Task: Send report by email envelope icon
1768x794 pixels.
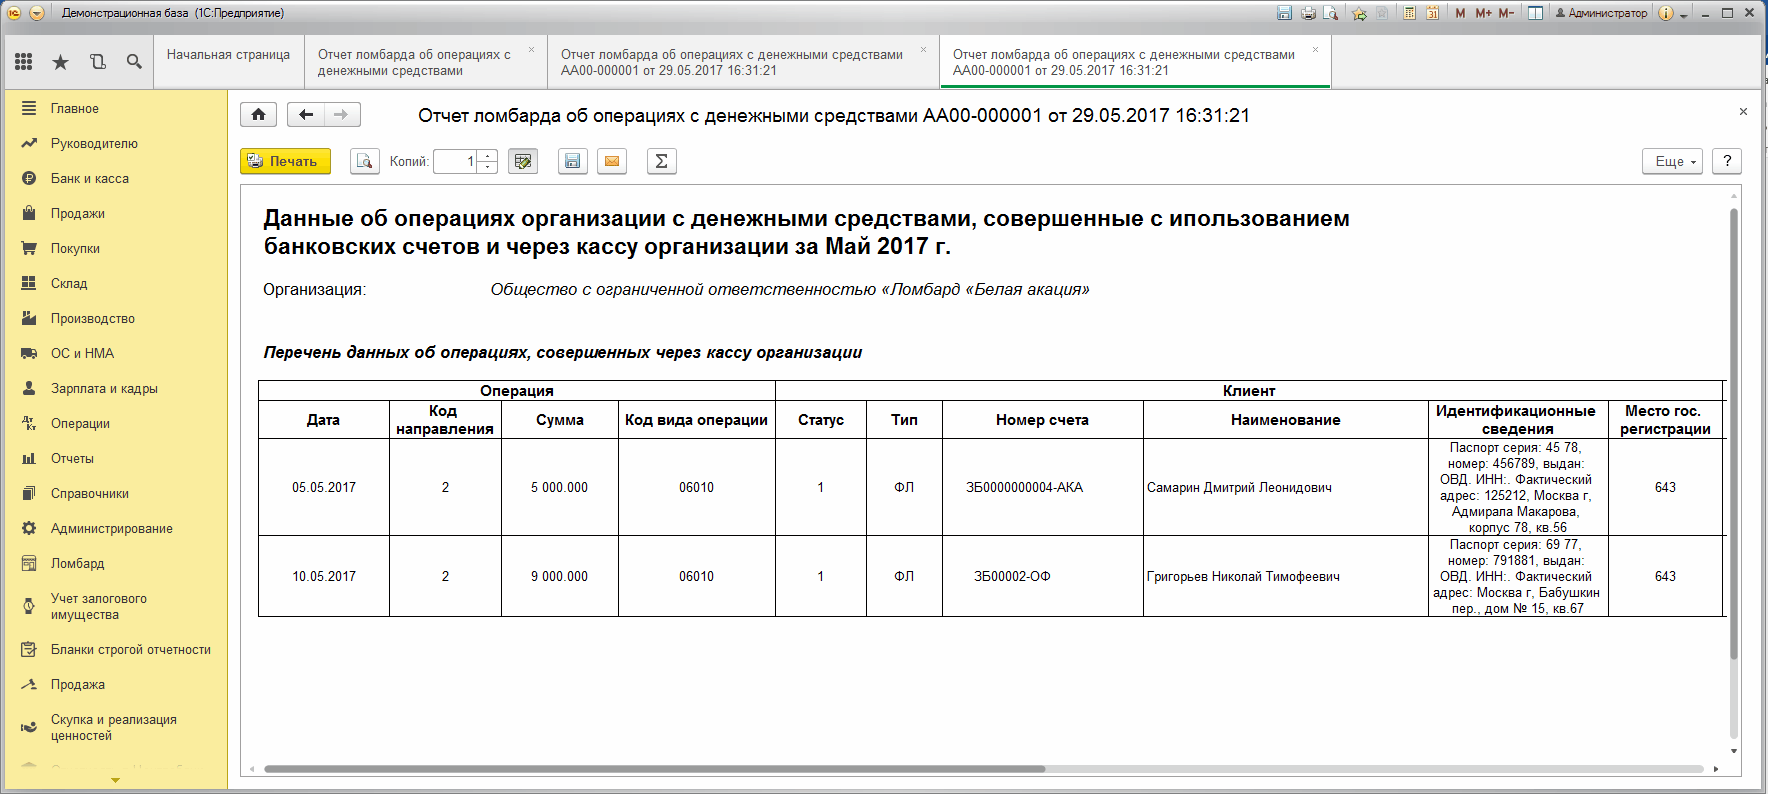Action: (x=612, y=161)
